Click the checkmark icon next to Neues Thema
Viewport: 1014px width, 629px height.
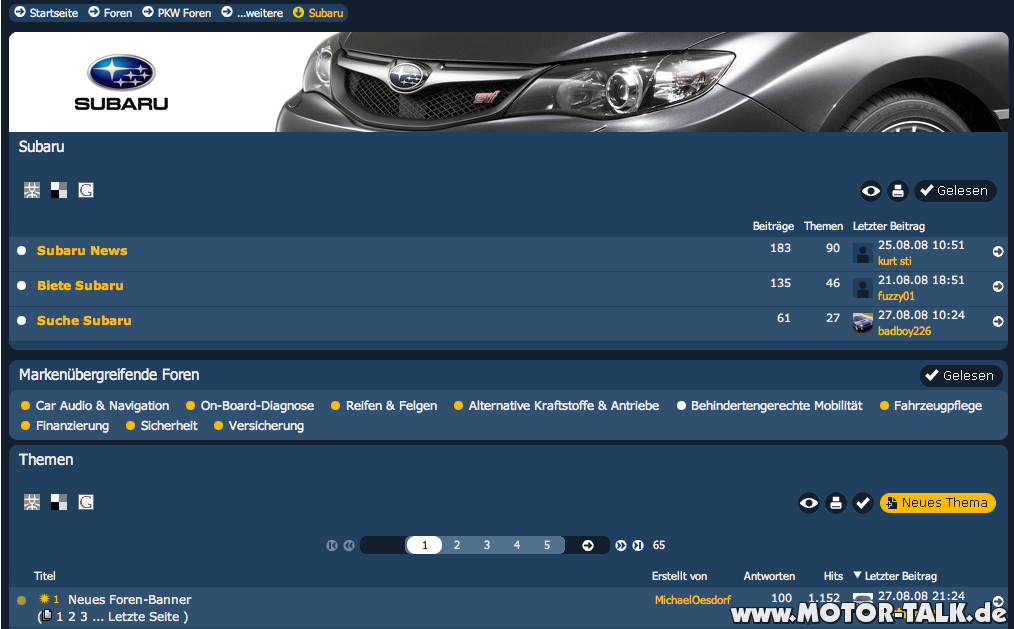pos(863,503)
